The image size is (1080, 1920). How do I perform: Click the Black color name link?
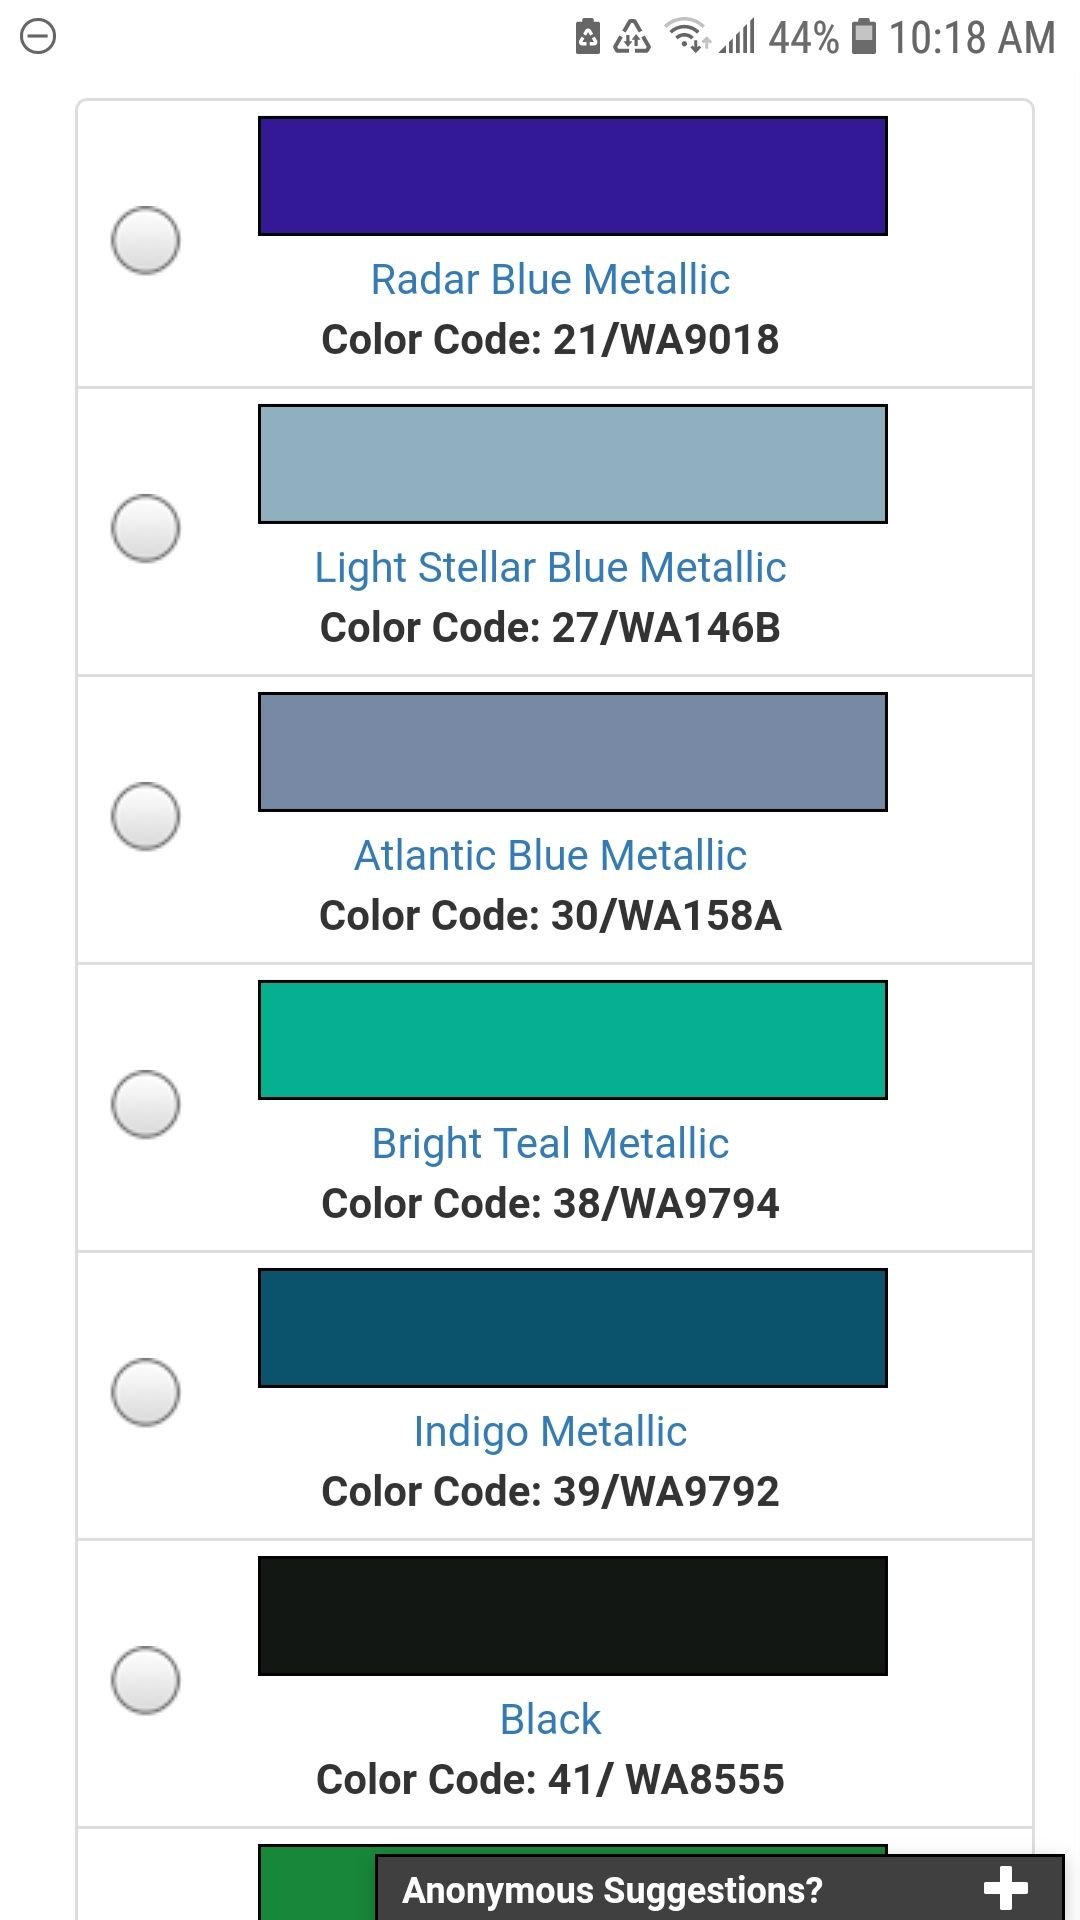(x=550, y=1720)
